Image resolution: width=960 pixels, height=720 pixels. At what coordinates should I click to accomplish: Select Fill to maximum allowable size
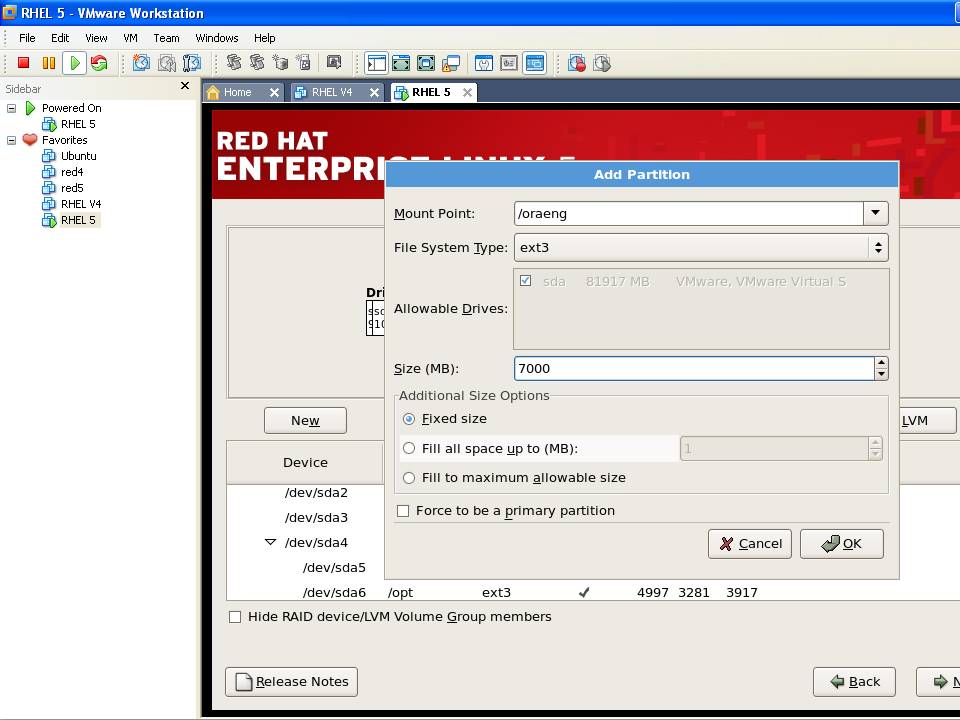click(x=409, y=478)
